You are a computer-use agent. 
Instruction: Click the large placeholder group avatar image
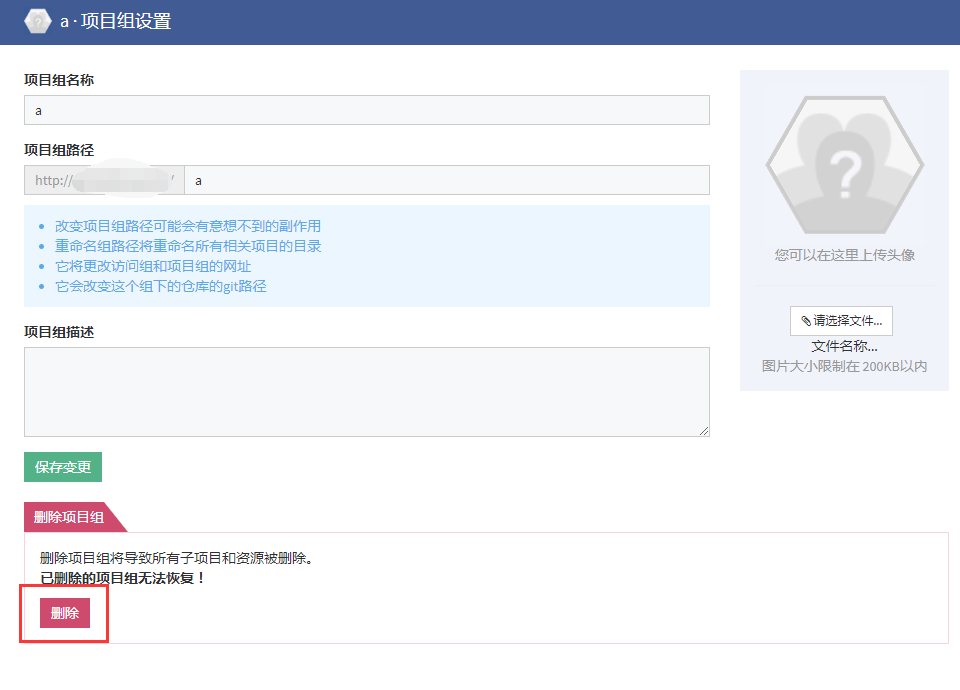(844, 166)
